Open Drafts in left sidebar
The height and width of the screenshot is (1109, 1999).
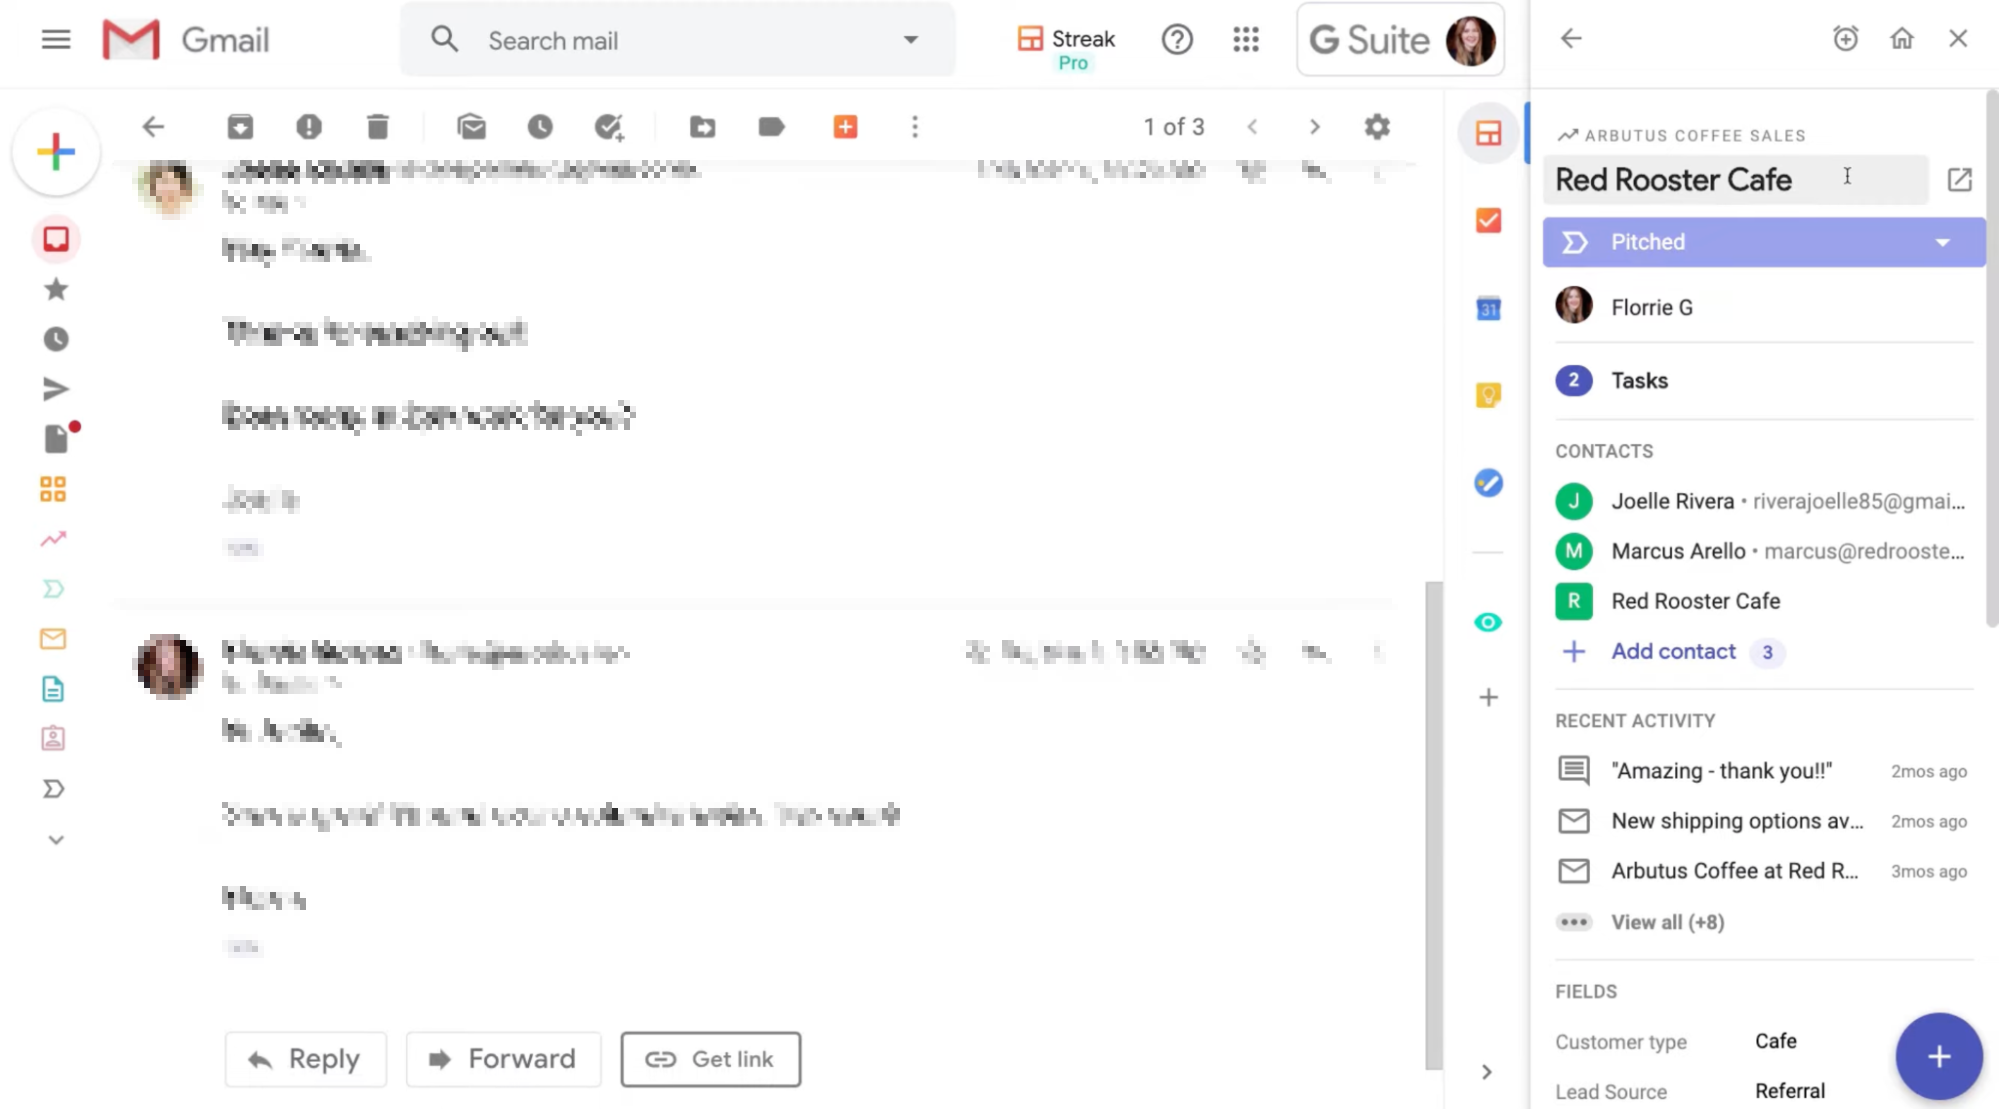(56, 439)
